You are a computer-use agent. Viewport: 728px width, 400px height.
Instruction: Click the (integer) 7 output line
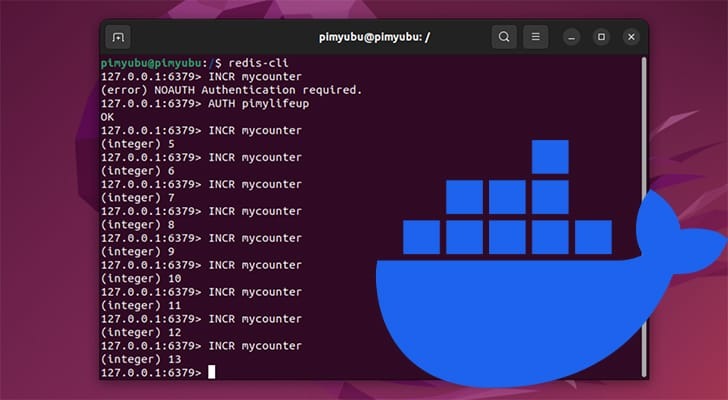(138, 198)
